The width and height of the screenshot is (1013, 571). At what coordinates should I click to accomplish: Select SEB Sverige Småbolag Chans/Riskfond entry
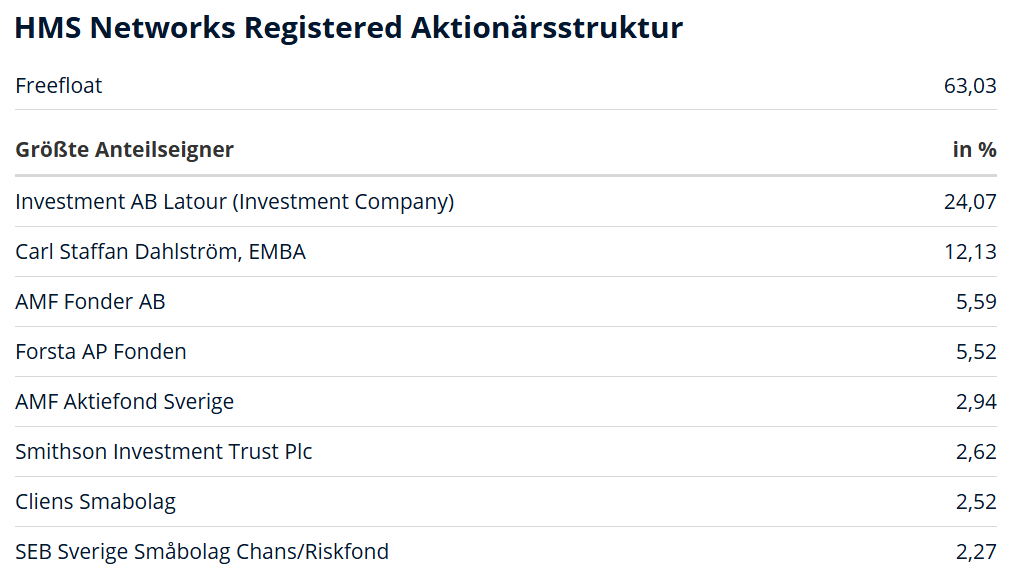(202, 552)
